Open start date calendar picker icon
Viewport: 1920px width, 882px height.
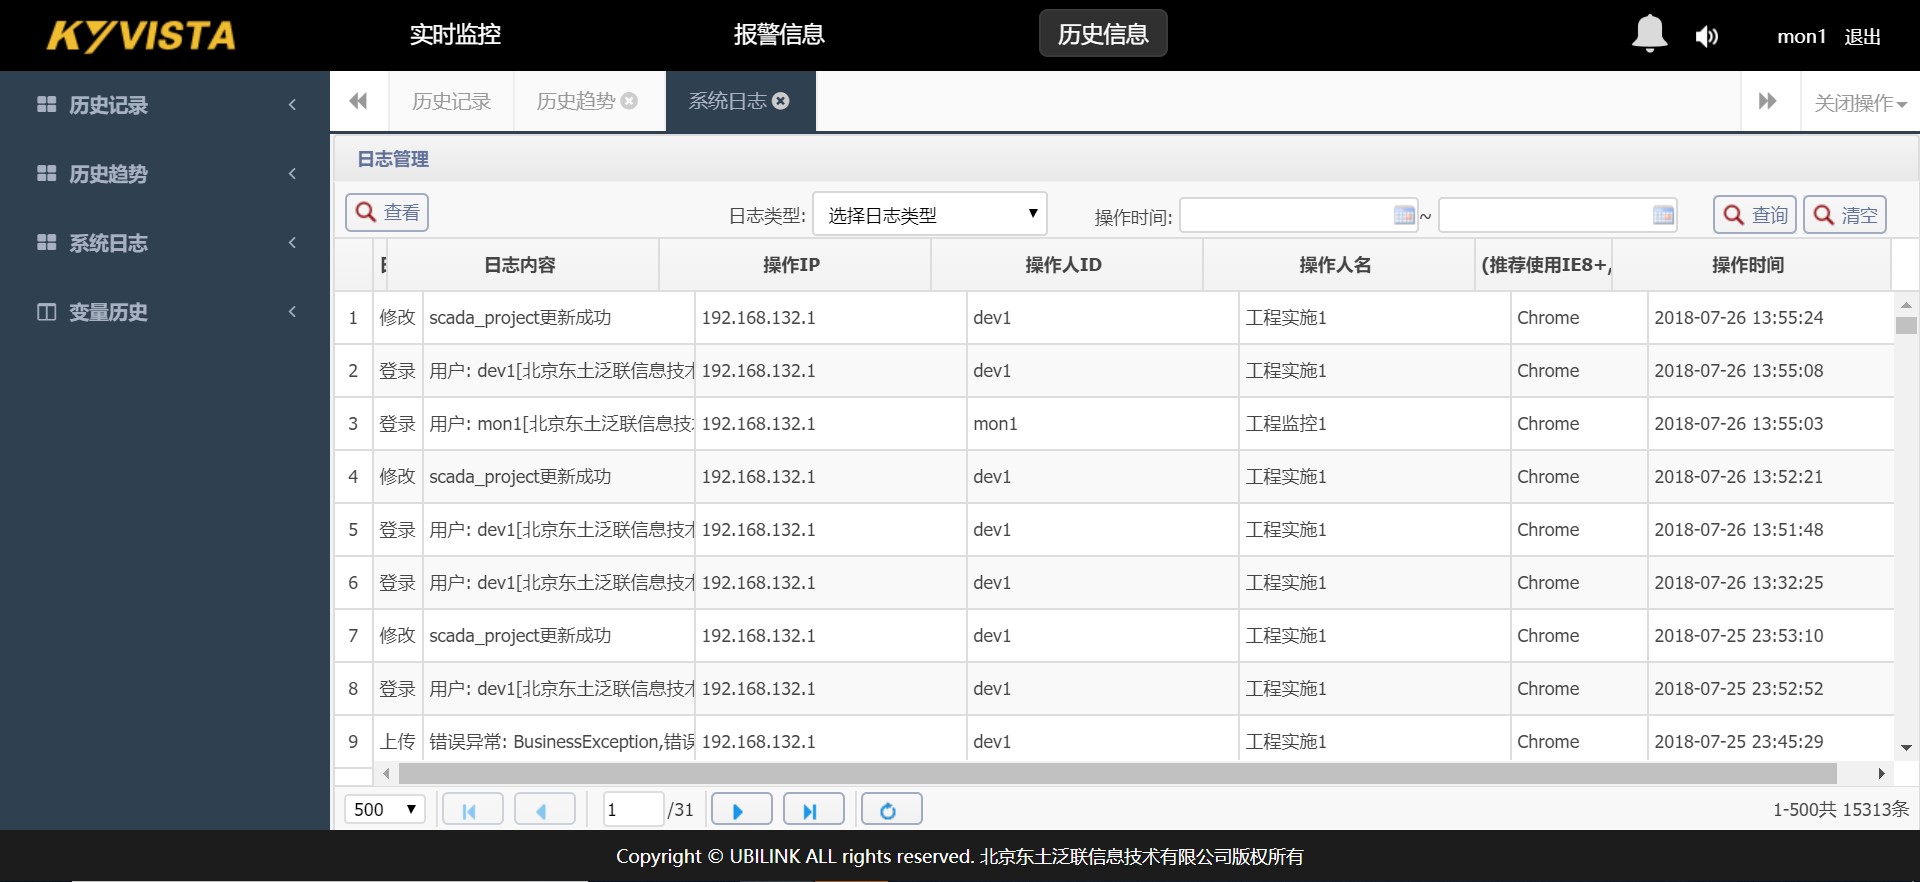click(x=1404, y=215)
